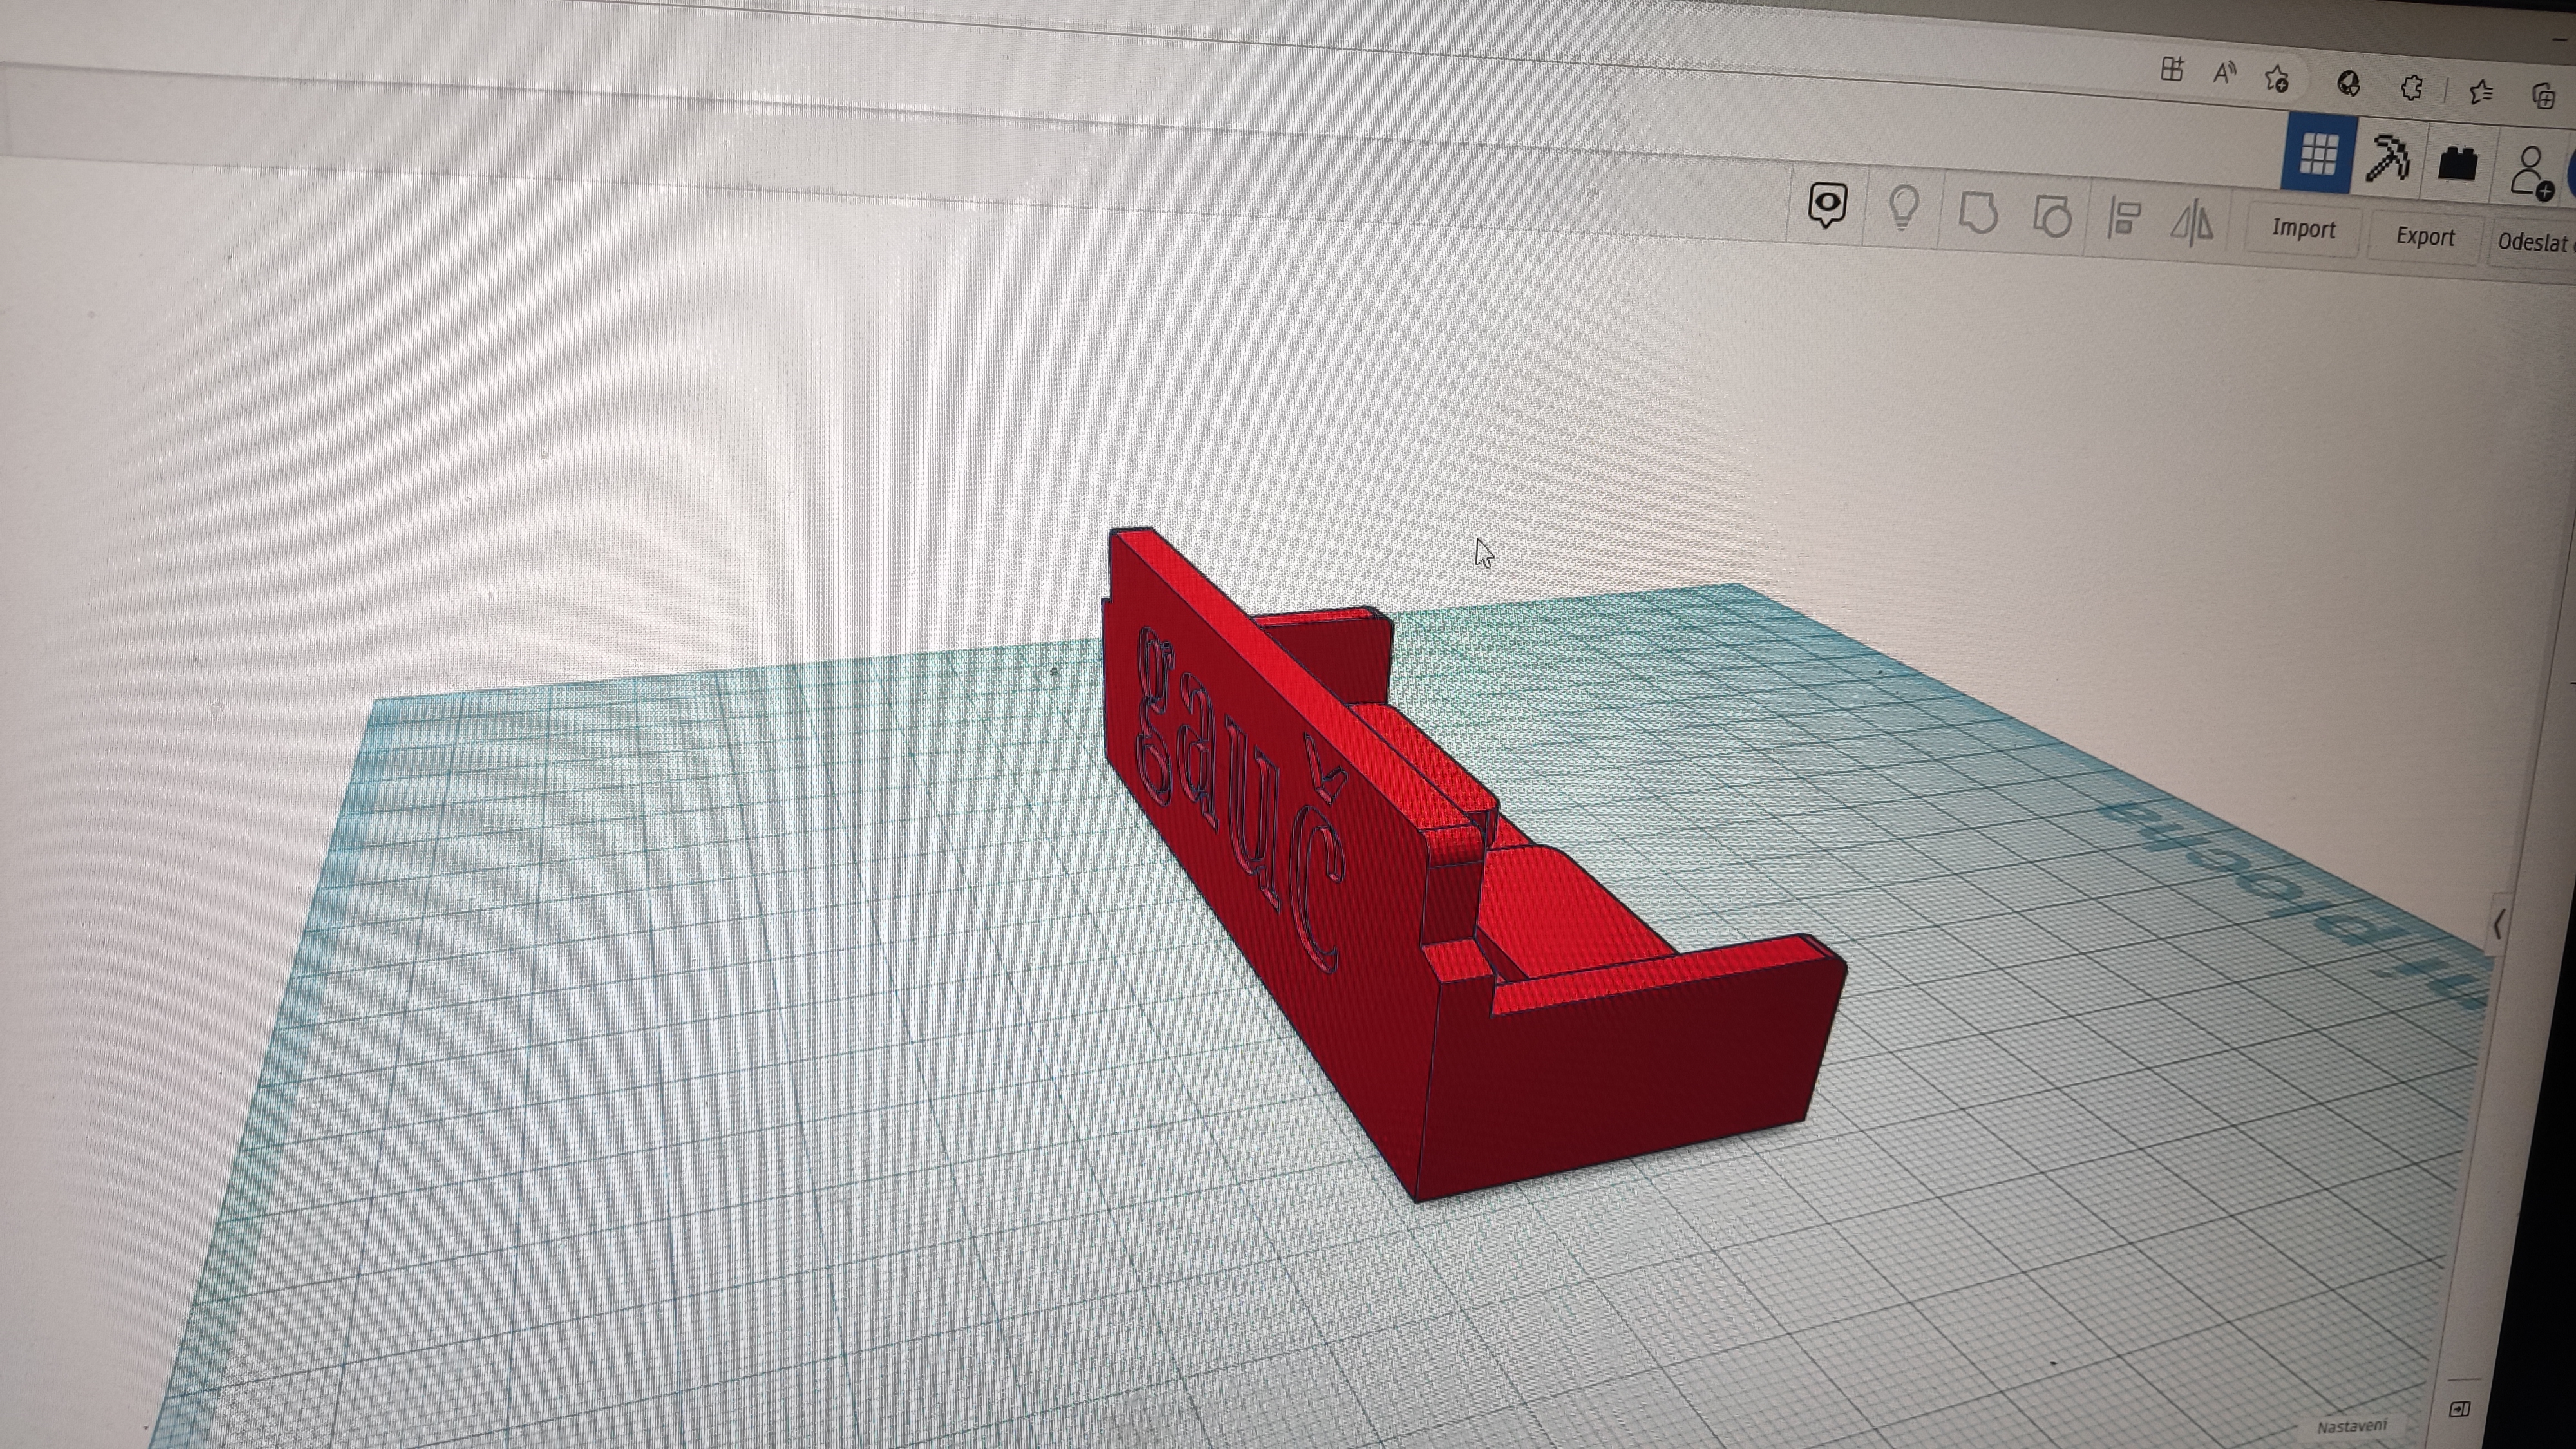Open the browser Extensions puzzle icon

(2411, 88)
